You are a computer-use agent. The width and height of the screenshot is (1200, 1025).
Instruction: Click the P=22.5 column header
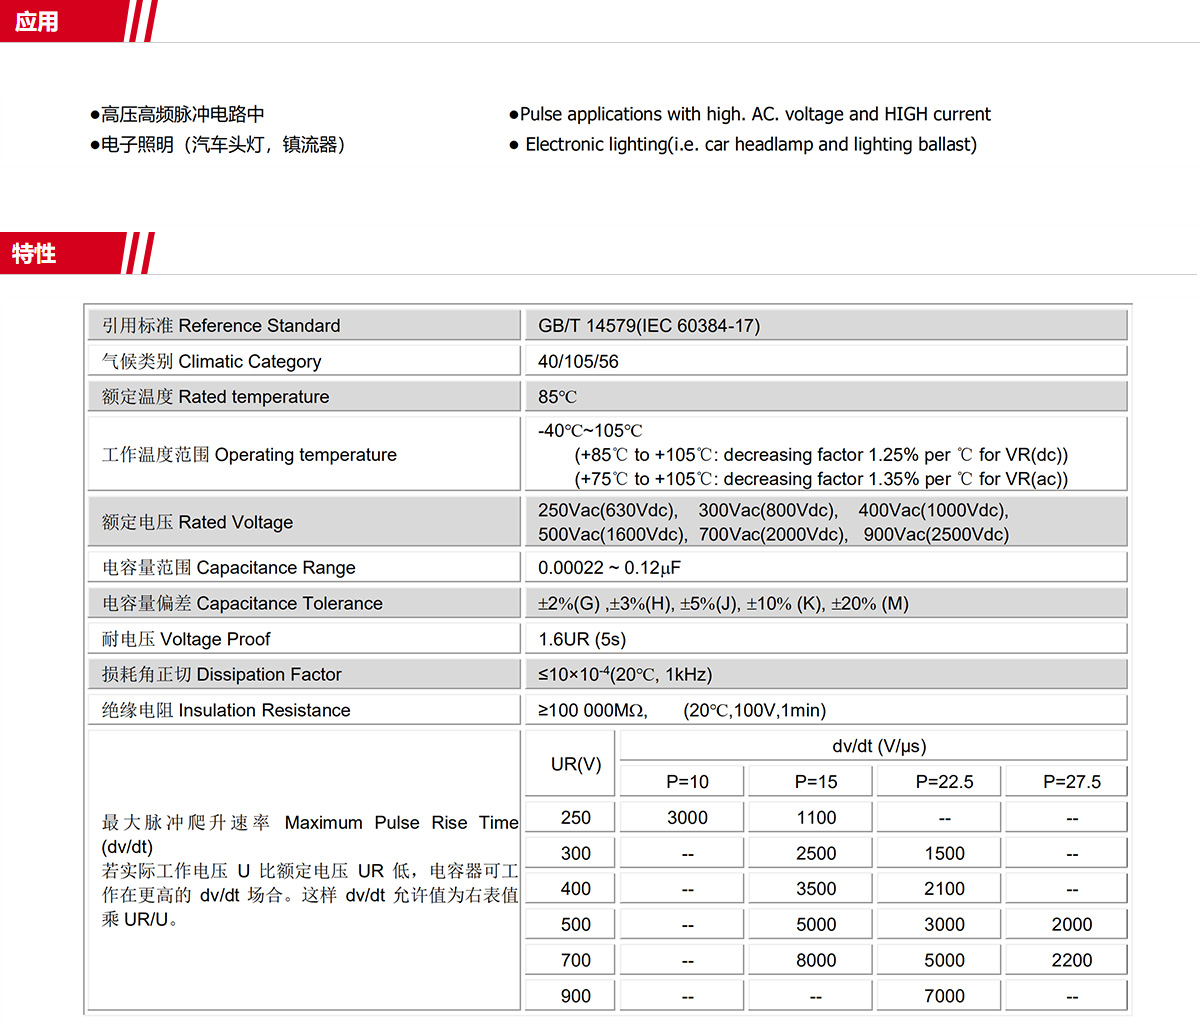click(x=938, y=781)
